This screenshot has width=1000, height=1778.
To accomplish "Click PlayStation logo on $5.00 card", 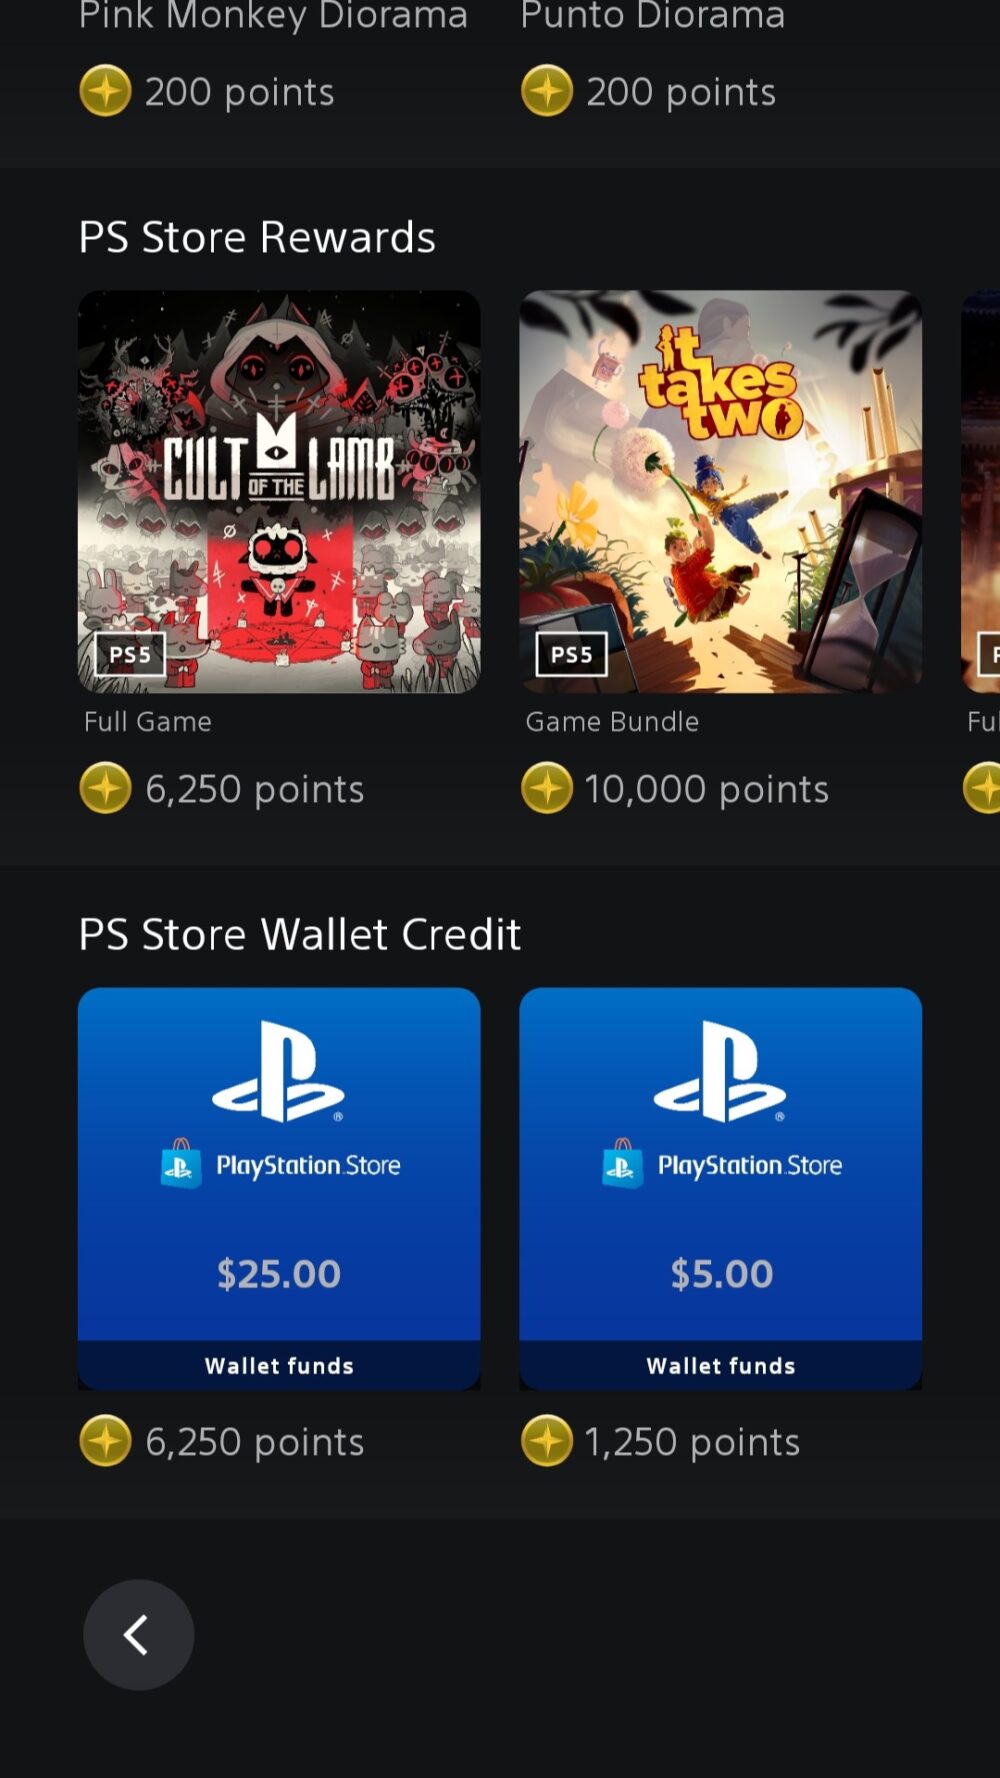I will [720, 1071].
